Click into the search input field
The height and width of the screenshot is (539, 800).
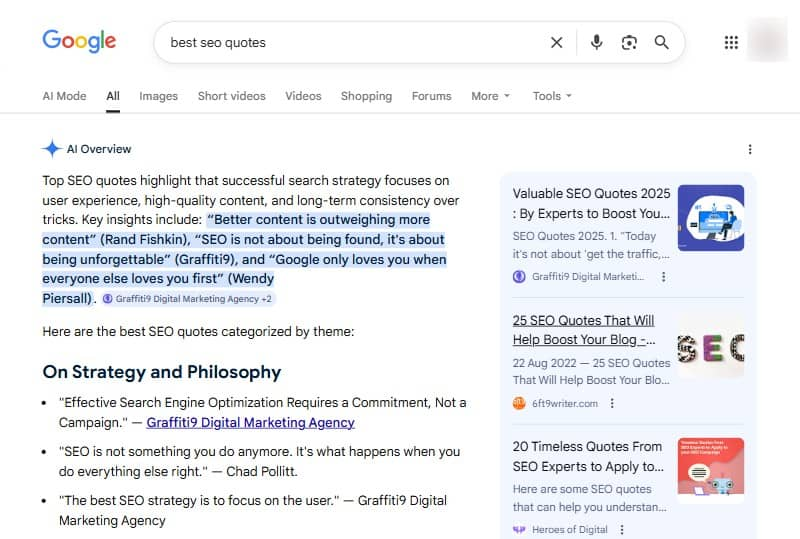pyautogui.click(x=350, y=43)
